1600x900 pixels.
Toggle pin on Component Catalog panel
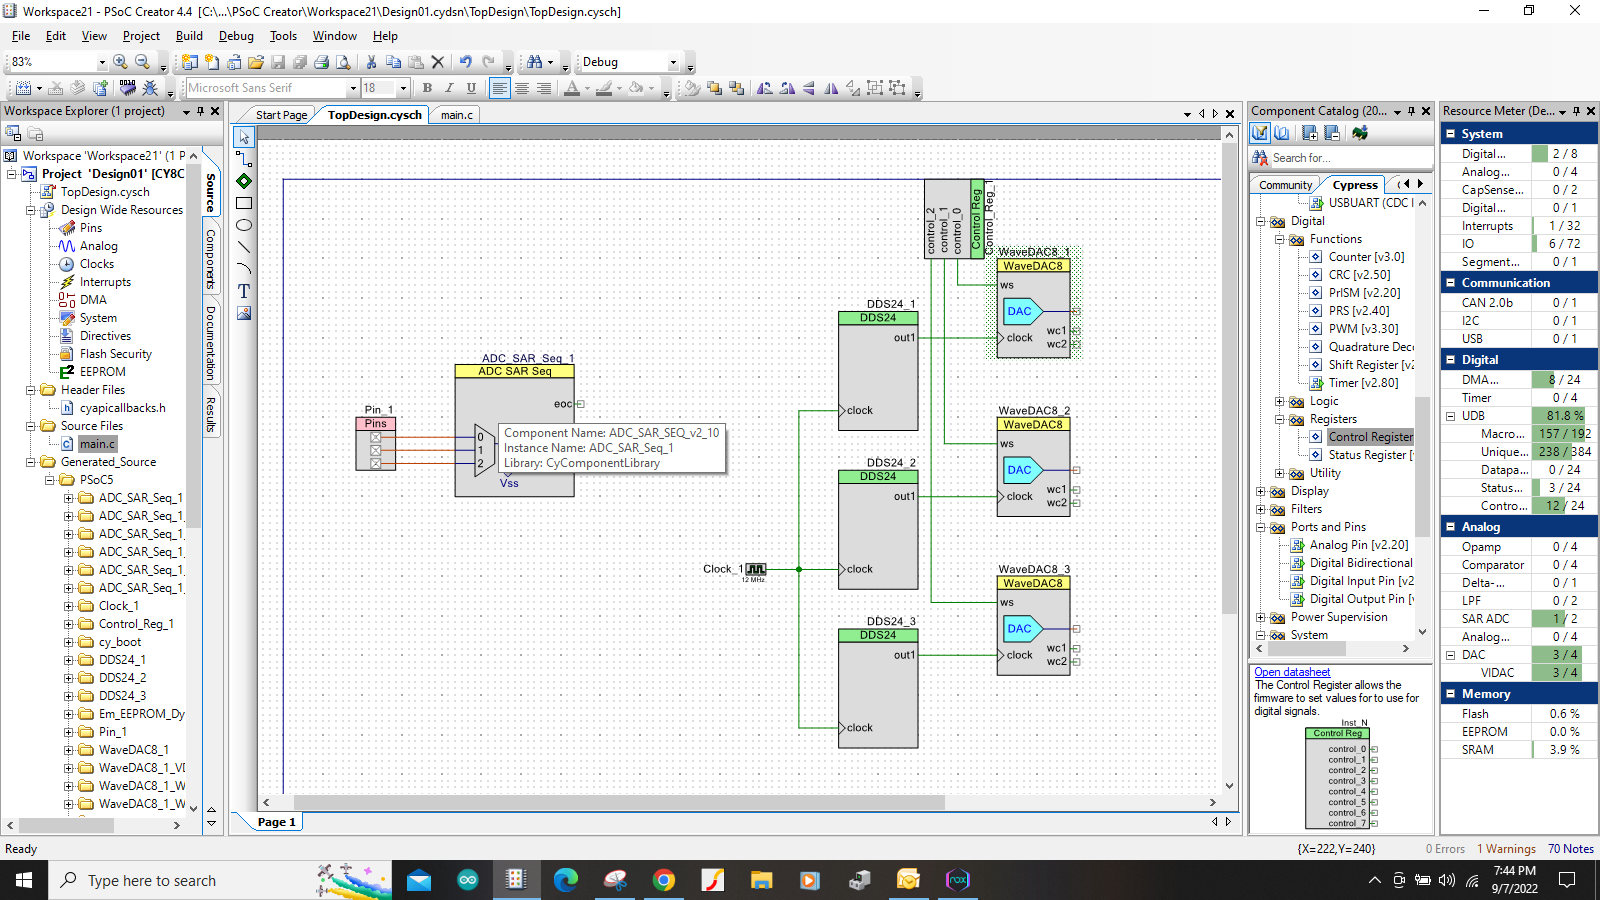pos(1411,111)
